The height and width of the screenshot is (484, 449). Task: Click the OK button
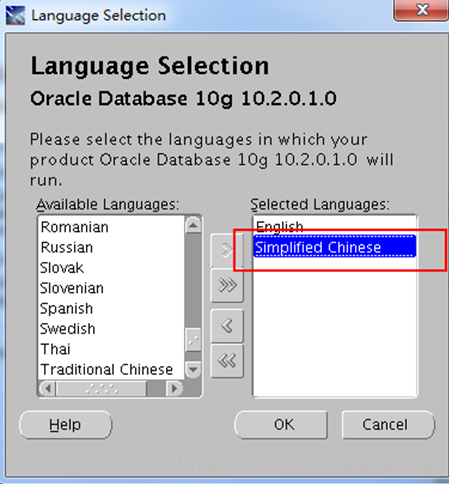pyautogui.click(x=281, y=425)
